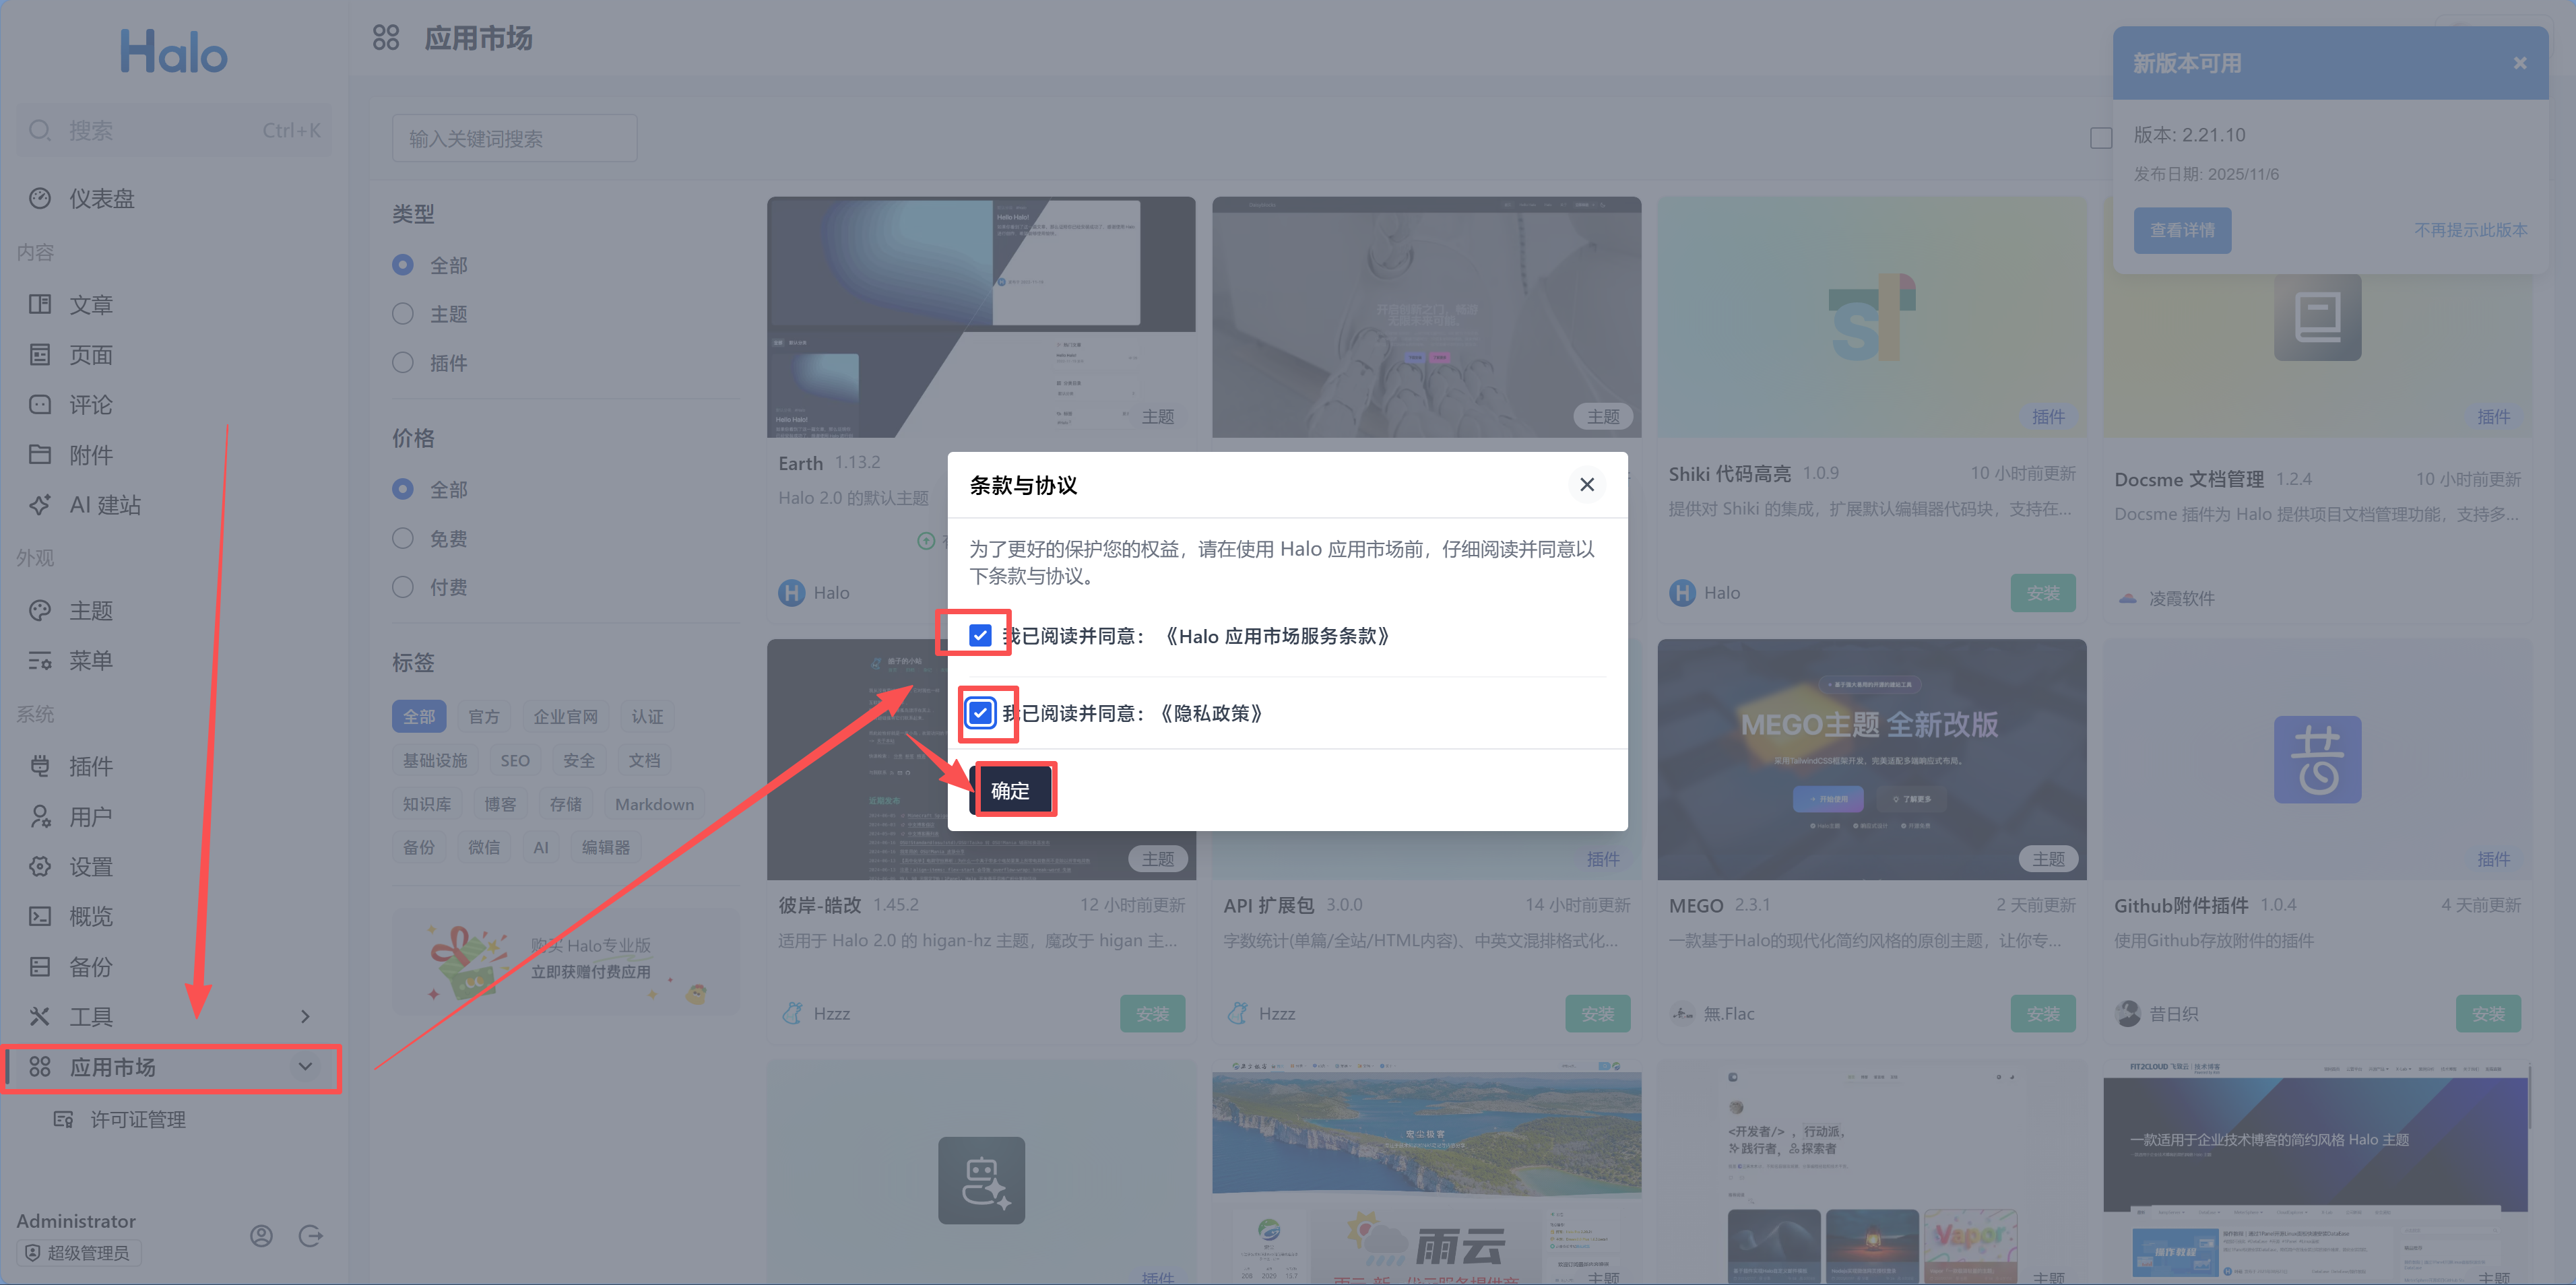Viewport: 2576px width, 1285px height.
Task: Click 查看详情 for the new version
Action: pyautogui.click(x=2182, y=230)
